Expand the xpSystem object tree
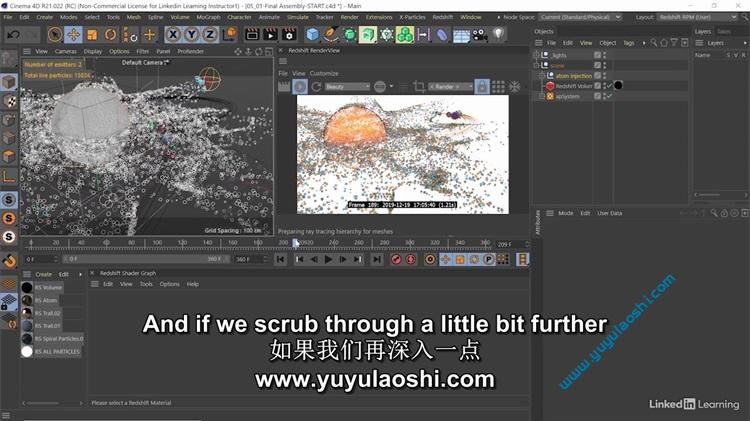This screenshot has height=421, width=750. pyautogui.click(x=542, y=96)
